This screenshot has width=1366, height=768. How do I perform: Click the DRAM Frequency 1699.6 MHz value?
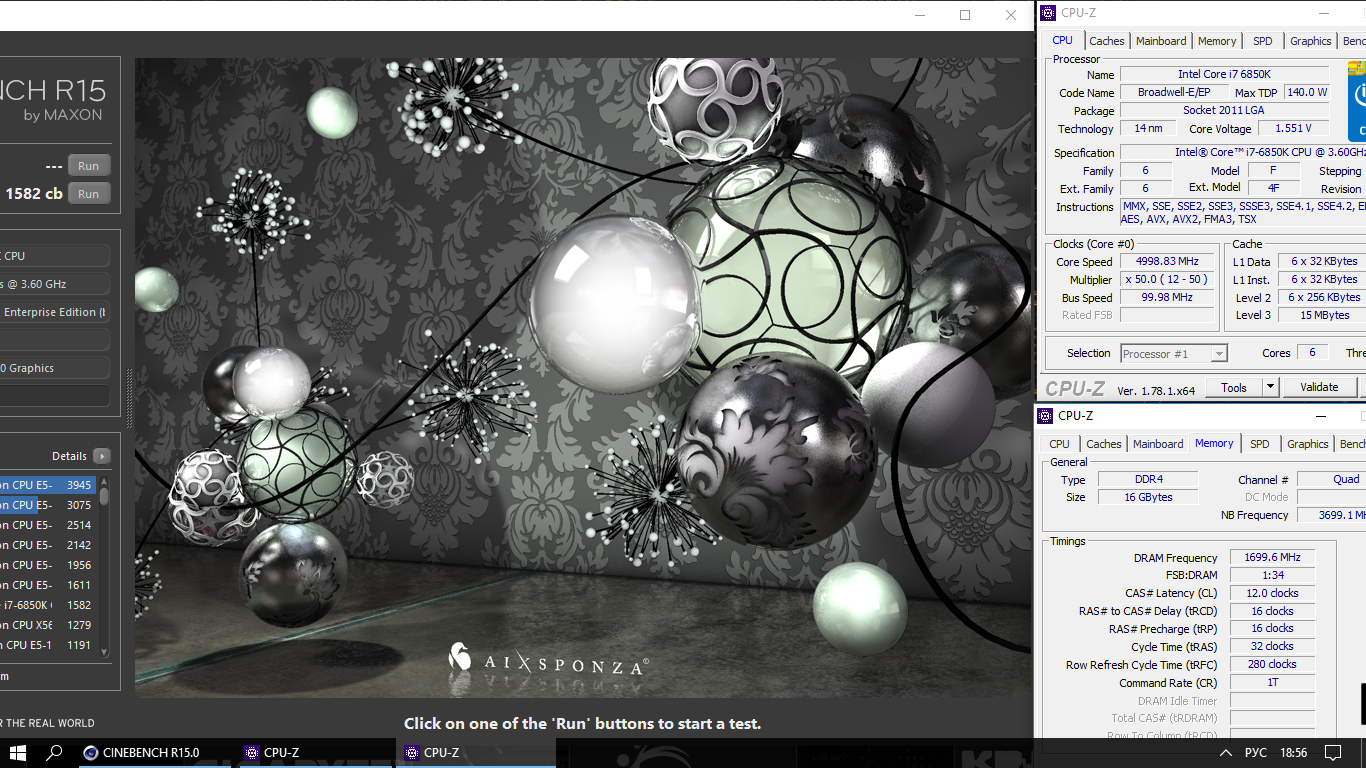click(x=1272, y=558)
